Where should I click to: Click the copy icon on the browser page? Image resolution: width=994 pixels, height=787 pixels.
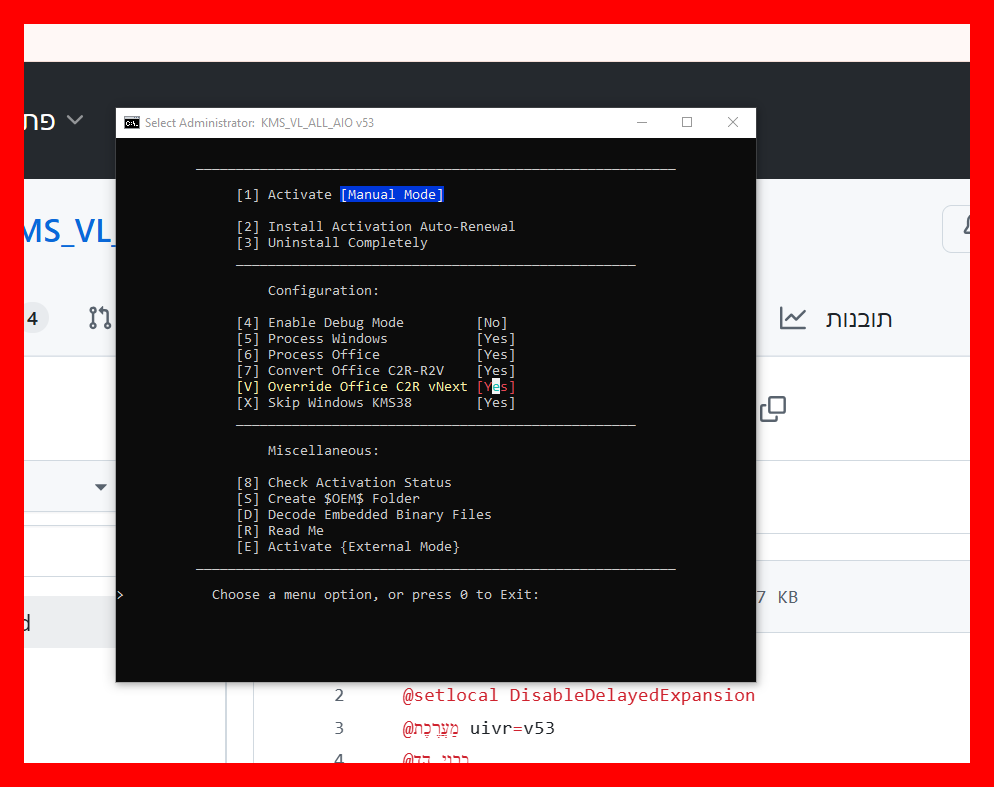[x=773, y=409]
